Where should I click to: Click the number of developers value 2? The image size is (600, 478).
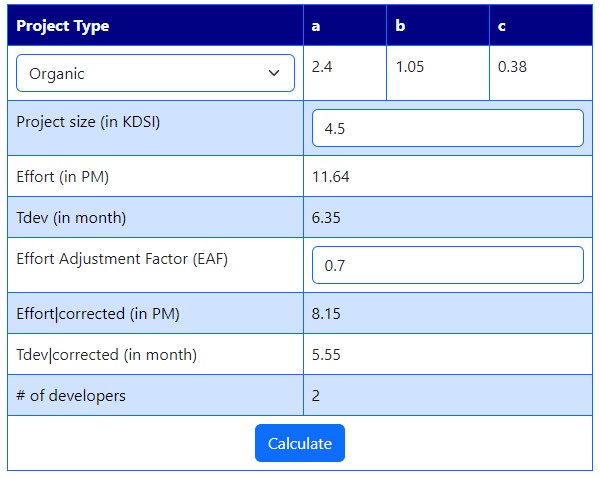(316, 396)
